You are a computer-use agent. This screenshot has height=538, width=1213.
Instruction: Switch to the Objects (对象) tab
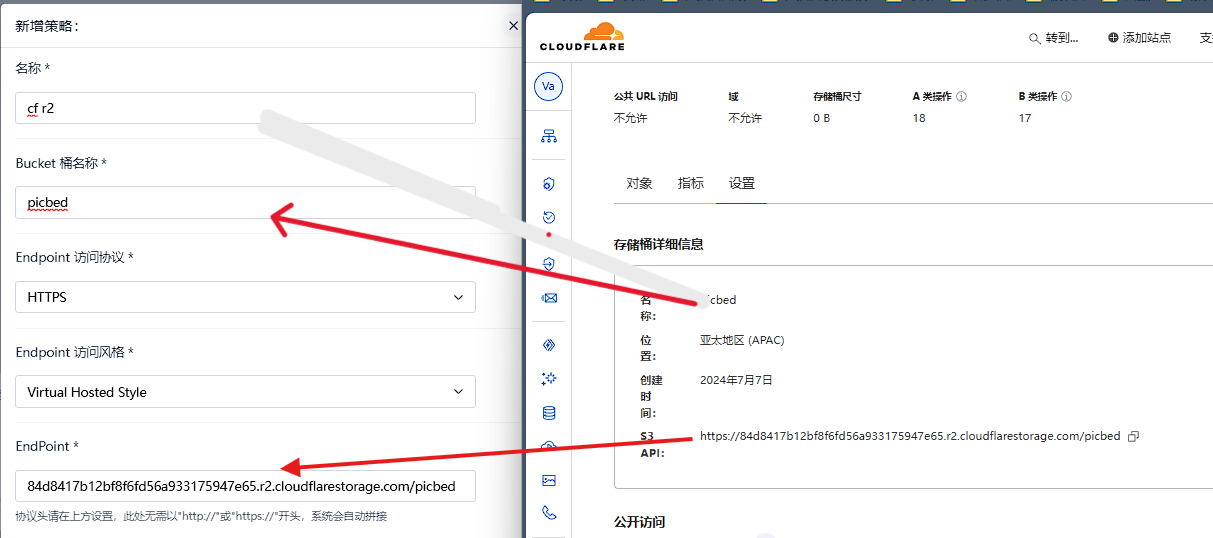[639, 184]
